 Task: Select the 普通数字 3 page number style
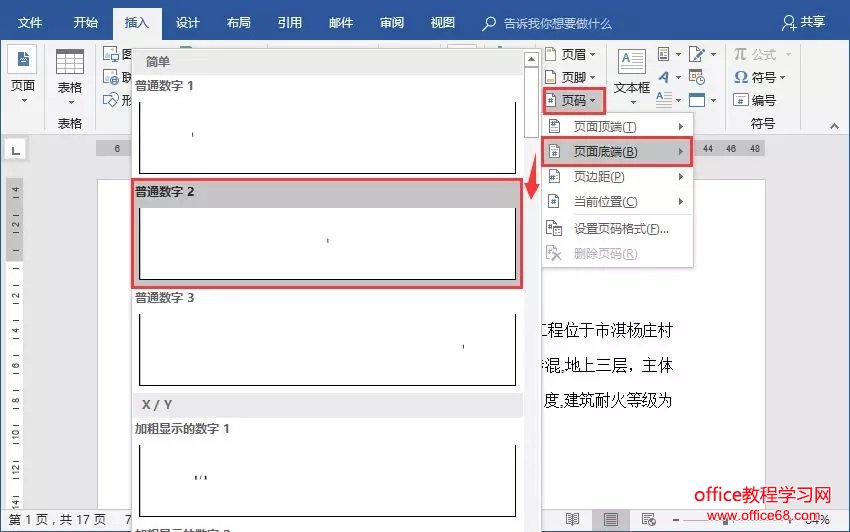coord(327,339)
